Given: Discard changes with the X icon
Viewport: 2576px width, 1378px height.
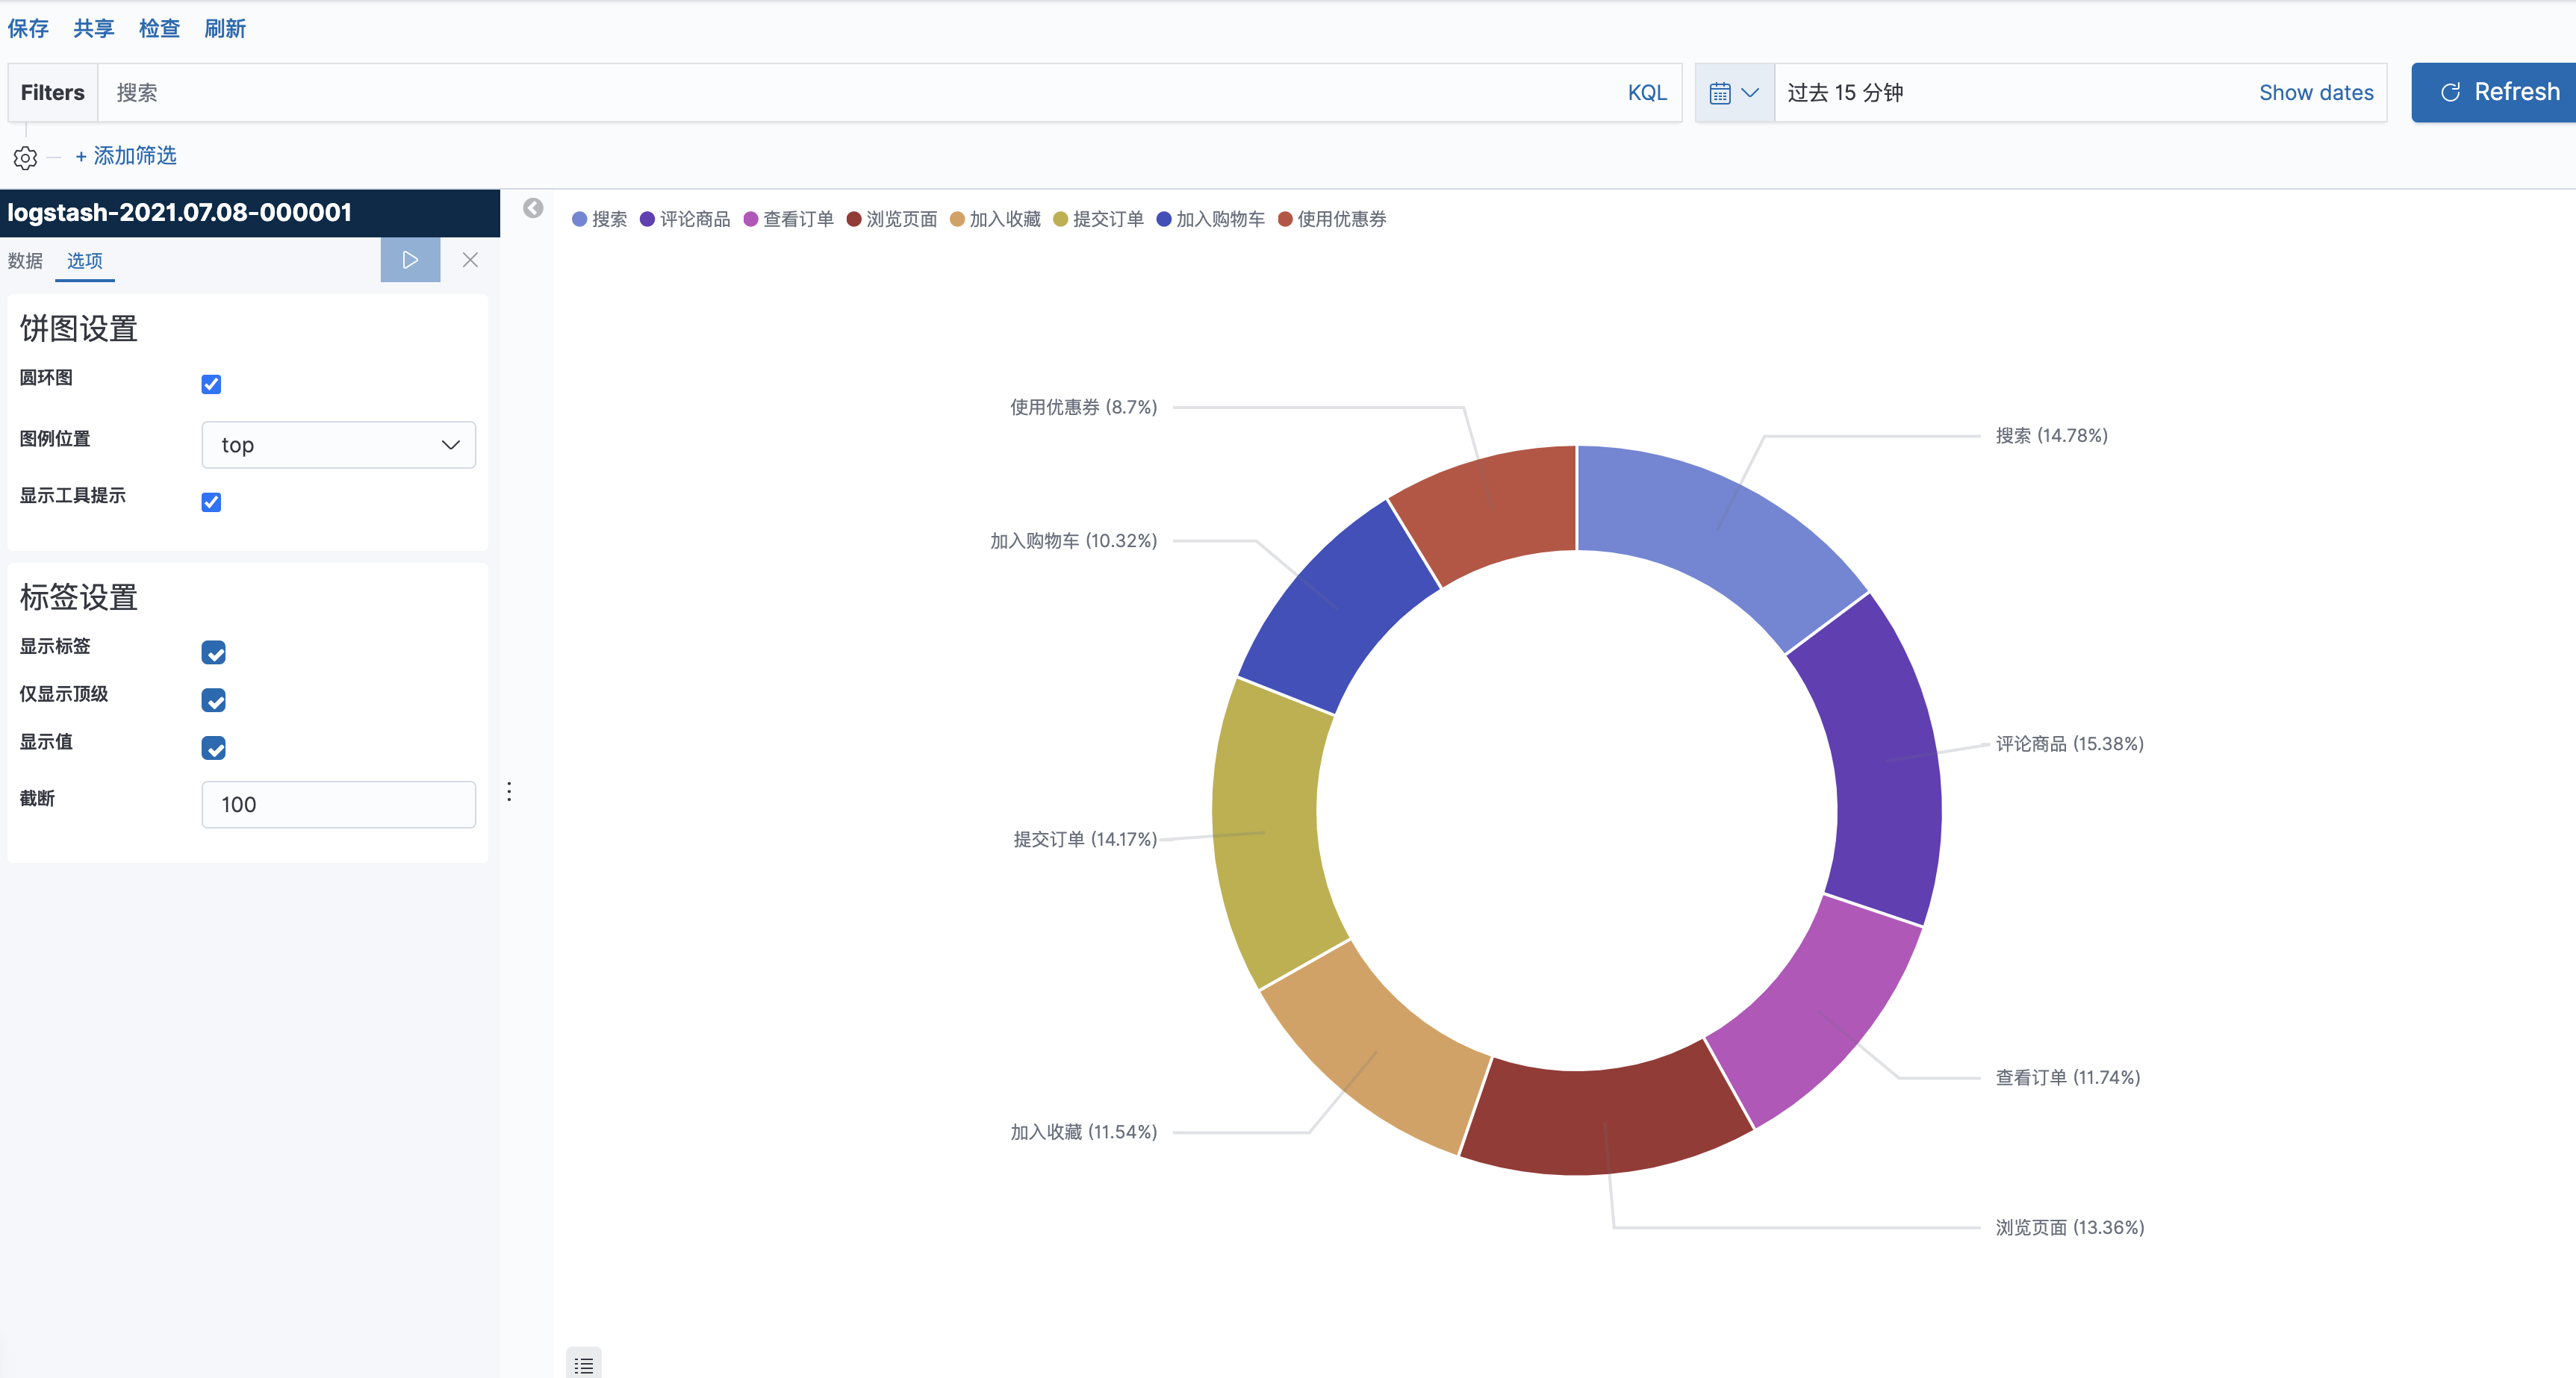Looking at the screenshot, I should pyautogui.click(x=470, y=260).
